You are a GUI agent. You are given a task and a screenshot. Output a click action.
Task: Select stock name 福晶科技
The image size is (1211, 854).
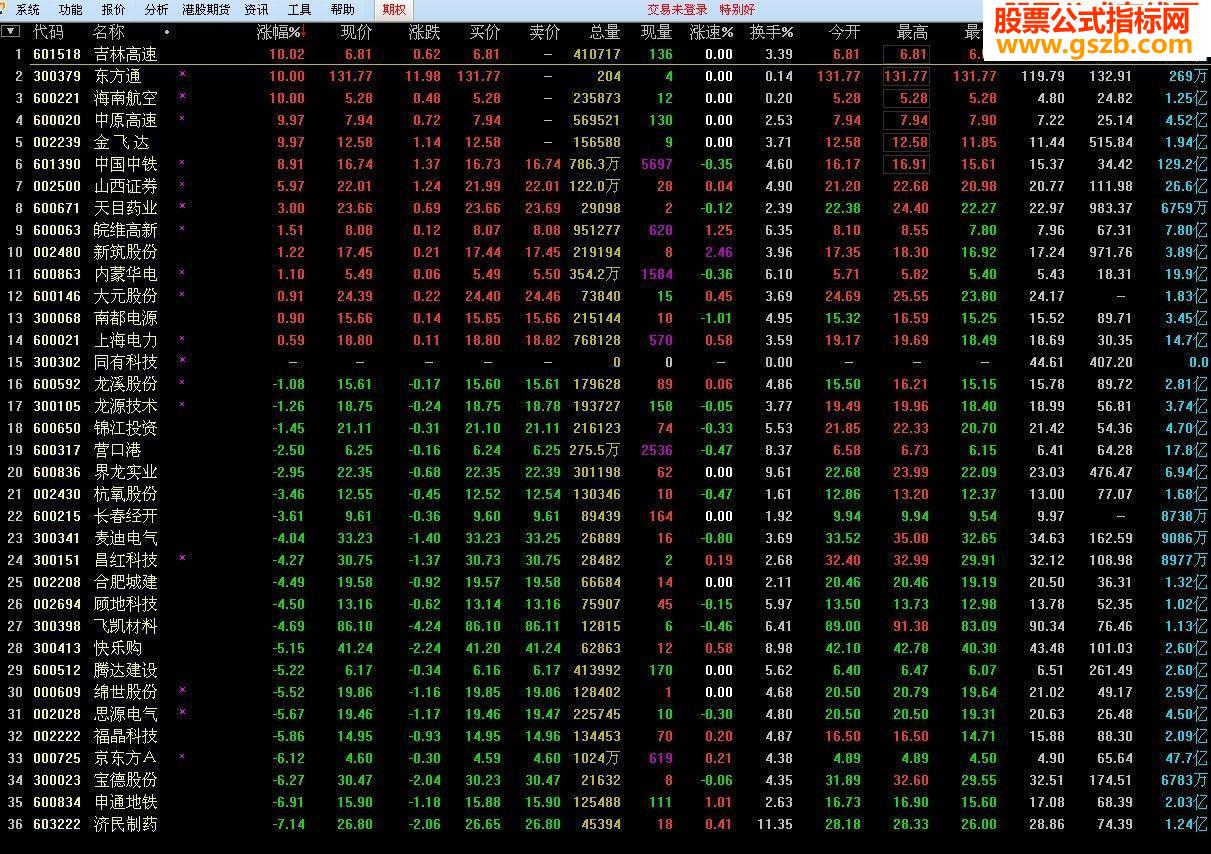125,736
